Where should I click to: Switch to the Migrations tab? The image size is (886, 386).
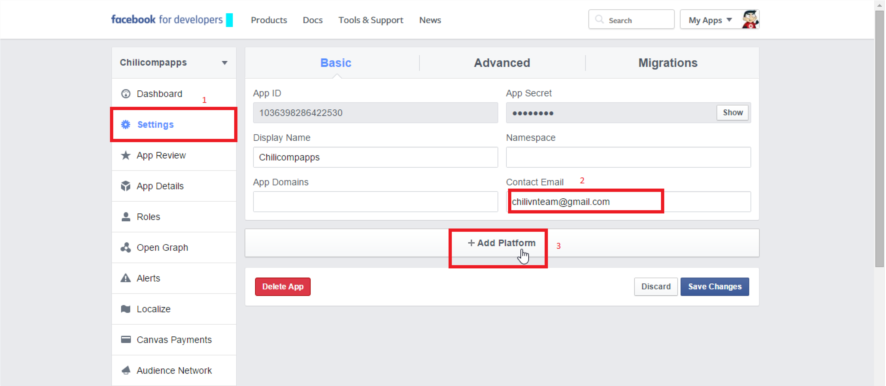(x=668, y=63)
